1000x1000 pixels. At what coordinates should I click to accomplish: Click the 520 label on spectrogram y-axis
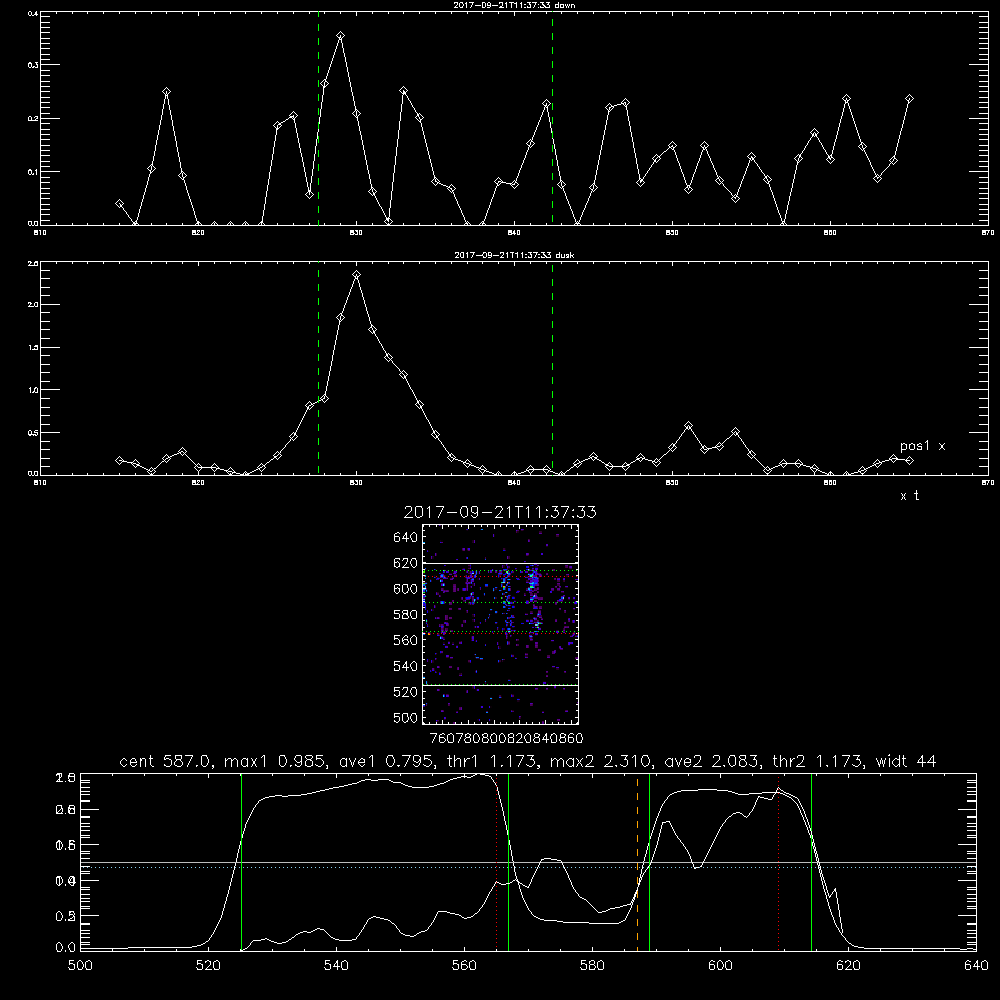[x=406, y=692]
